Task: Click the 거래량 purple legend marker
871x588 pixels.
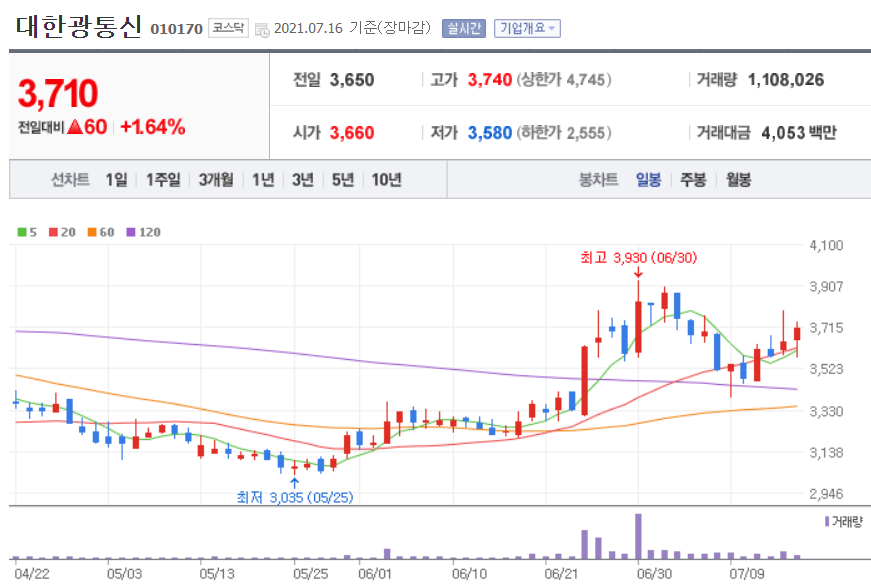Action: point(827,521)
